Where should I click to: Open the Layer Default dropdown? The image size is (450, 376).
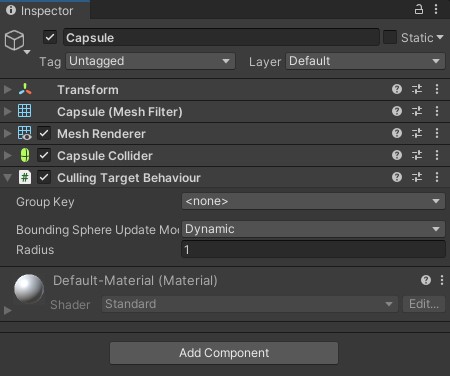[365, 61]
